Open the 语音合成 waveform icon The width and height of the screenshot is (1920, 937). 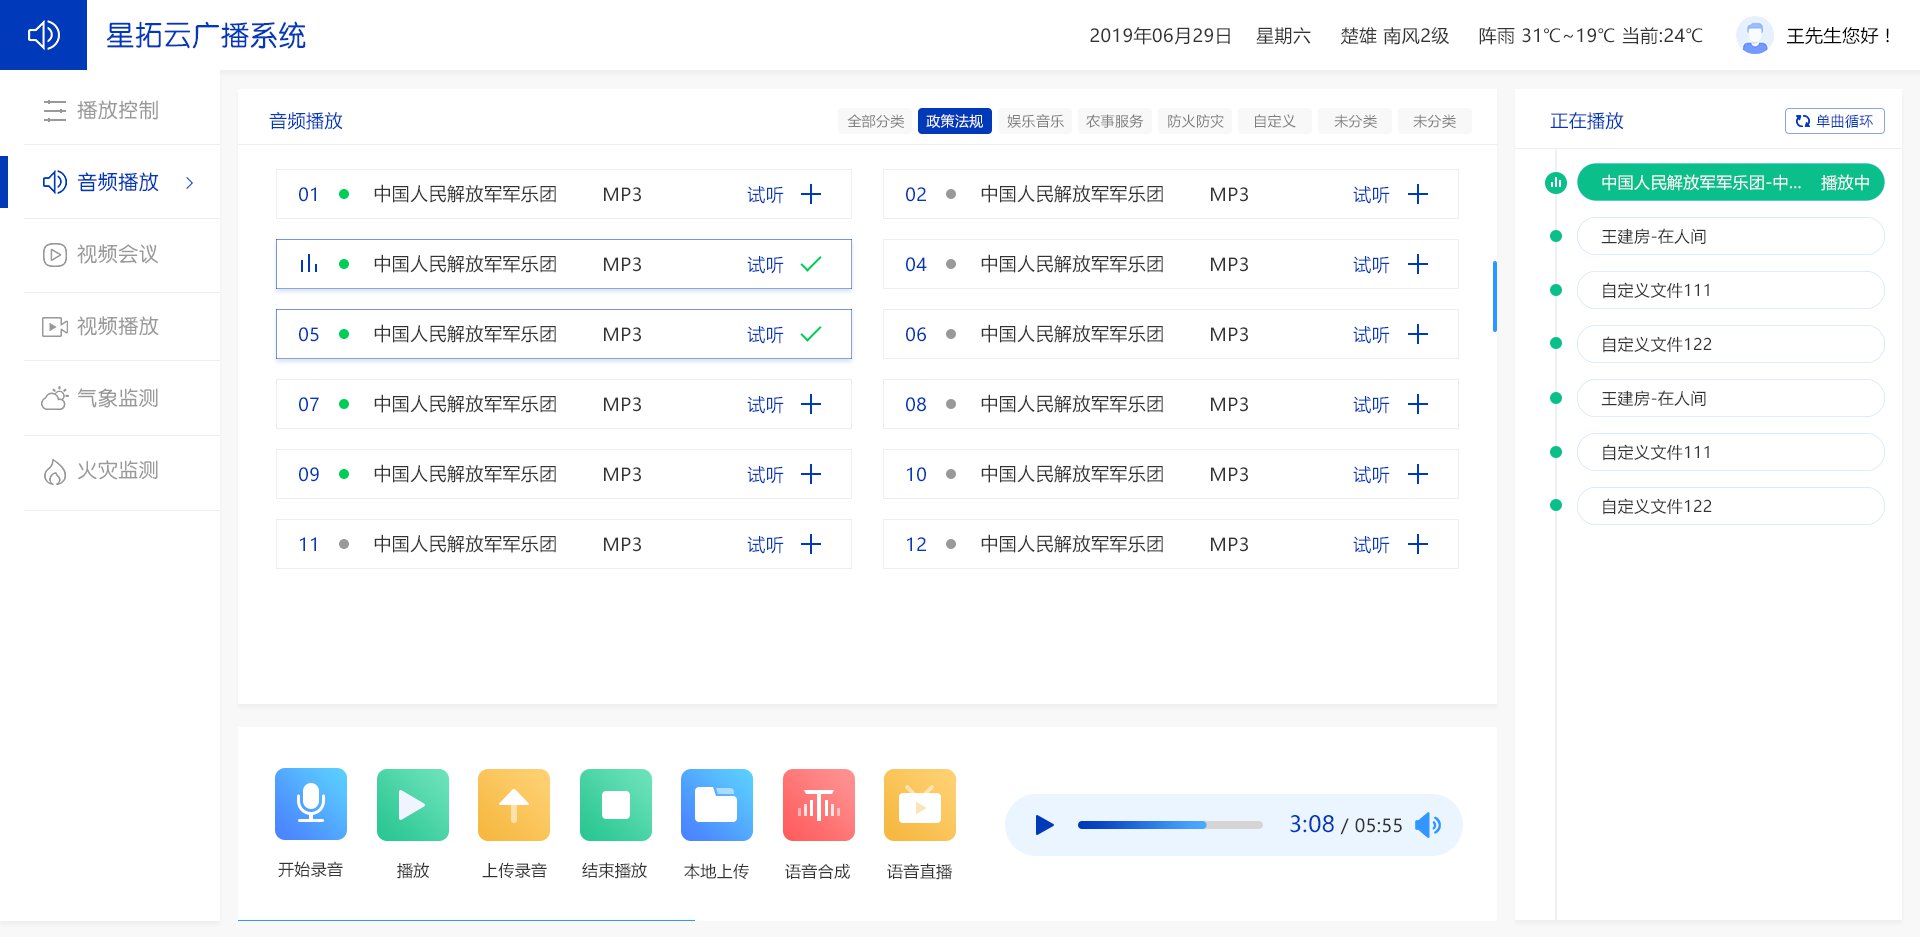click(x=819, y=804)
